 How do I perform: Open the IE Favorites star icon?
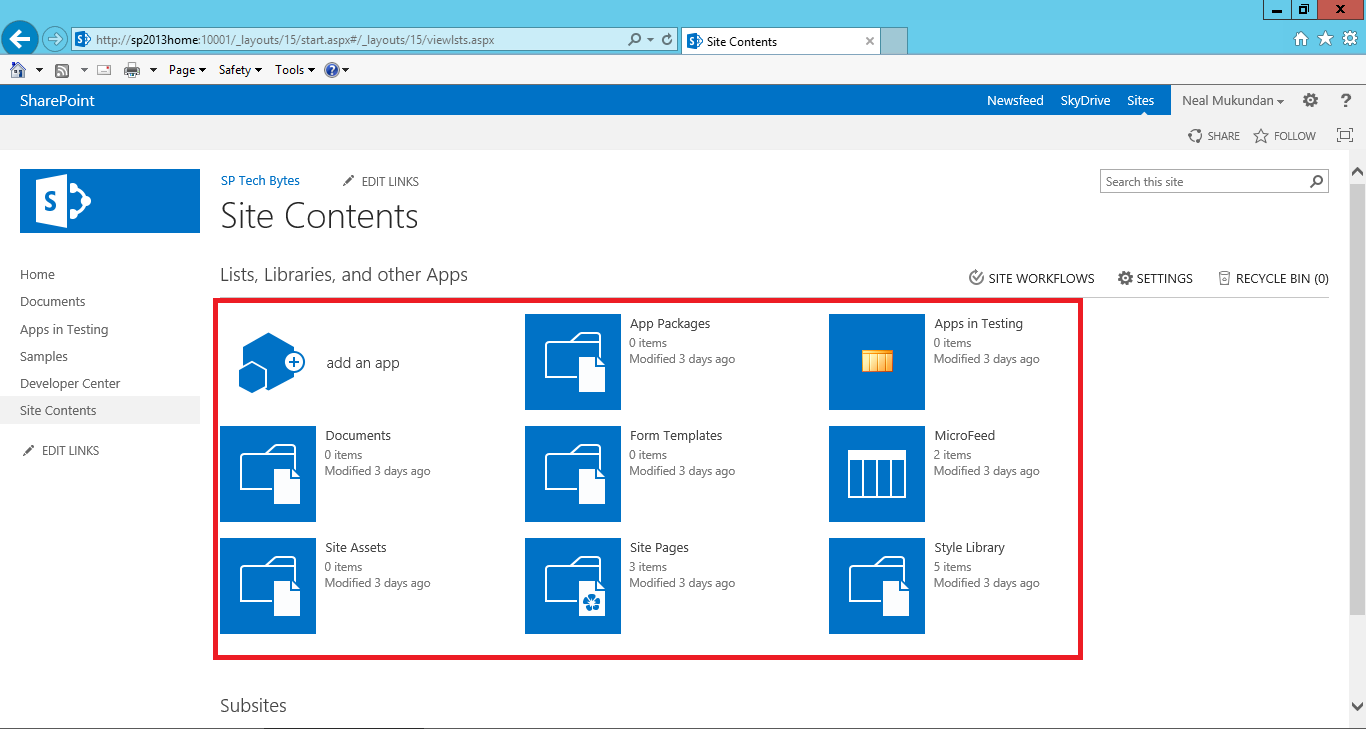pyautogui.click(x=1325, y=39)
